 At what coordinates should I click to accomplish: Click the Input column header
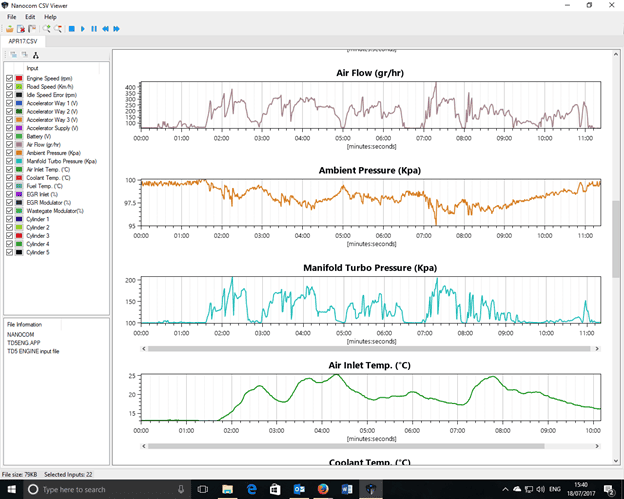[32, 68]
